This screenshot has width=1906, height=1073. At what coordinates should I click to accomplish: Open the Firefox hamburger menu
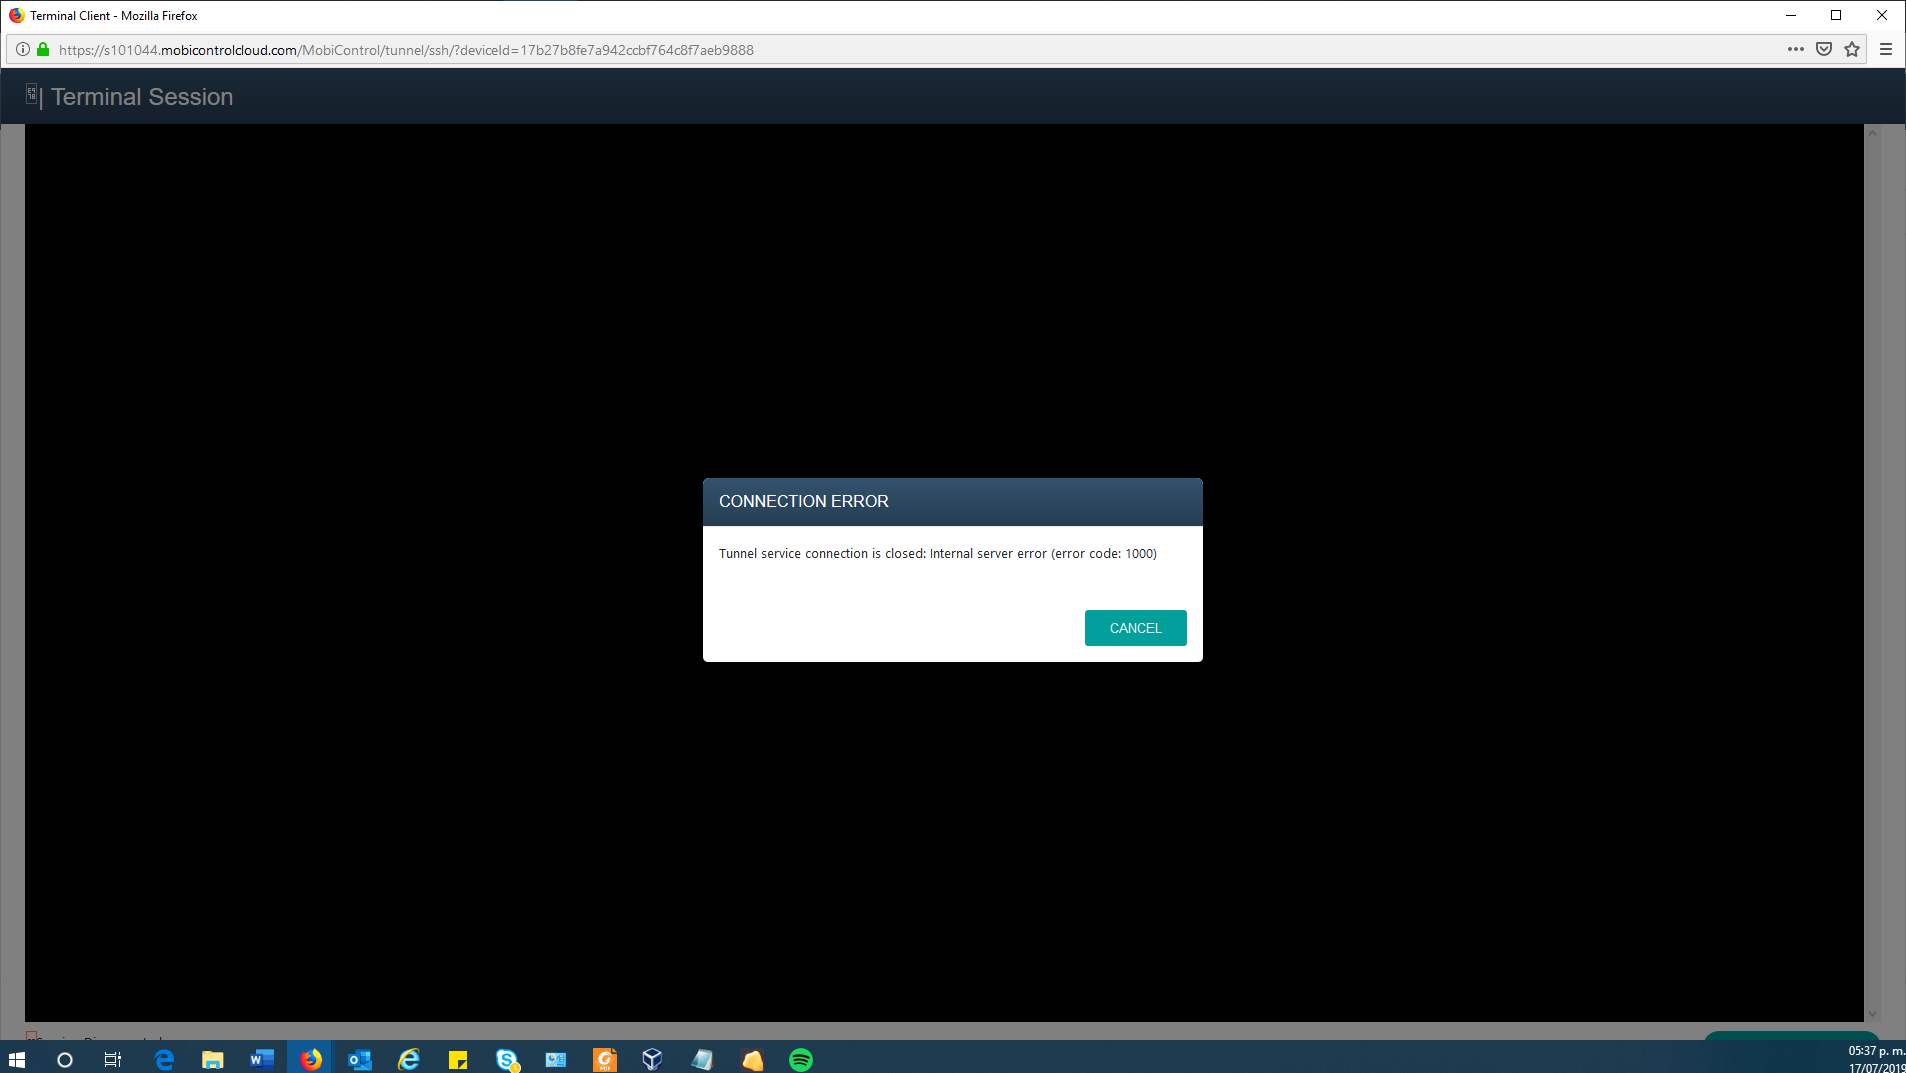[x=1886, y=49]
